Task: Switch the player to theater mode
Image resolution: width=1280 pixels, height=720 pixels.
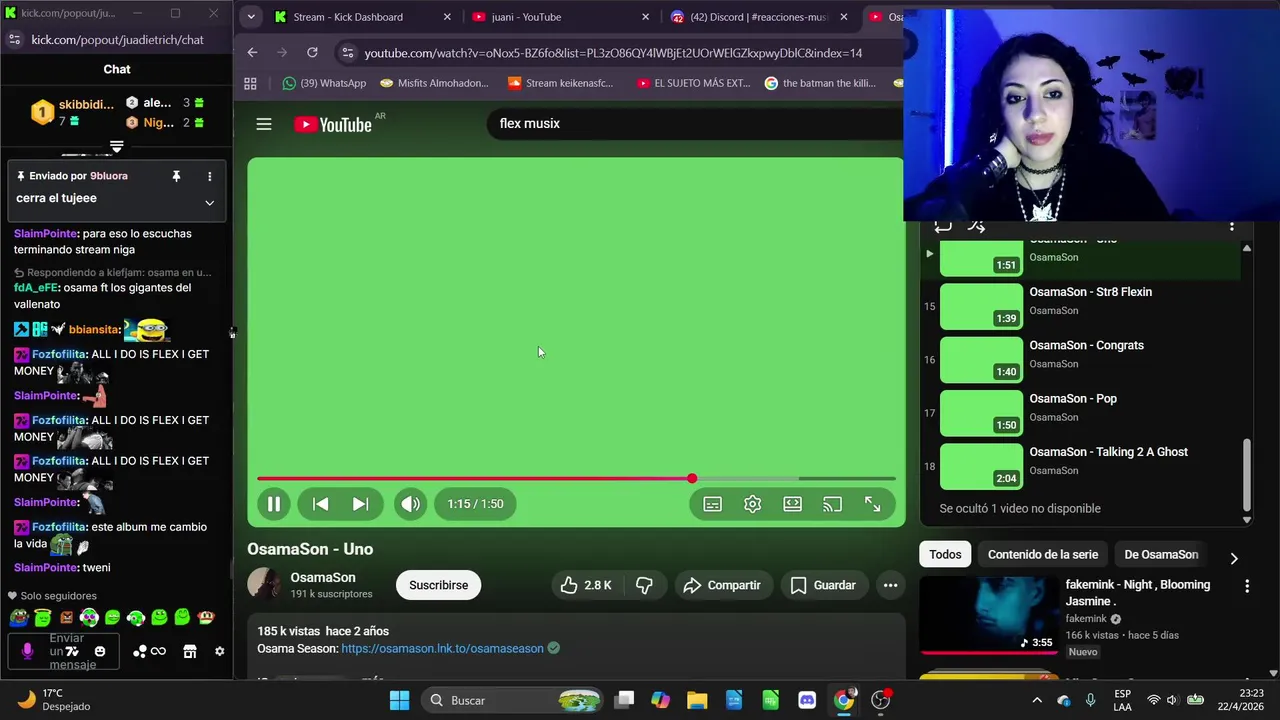Action: tap(793, 504)
